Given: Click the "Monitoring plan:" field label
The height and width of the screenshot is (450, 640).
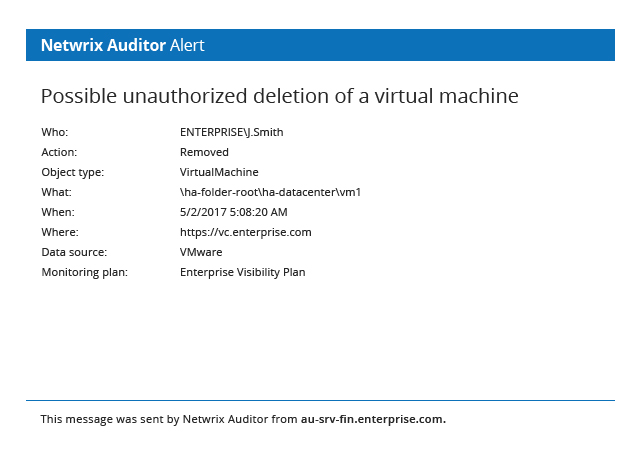Looking at the screenshot, I should [x=84, y=272].
